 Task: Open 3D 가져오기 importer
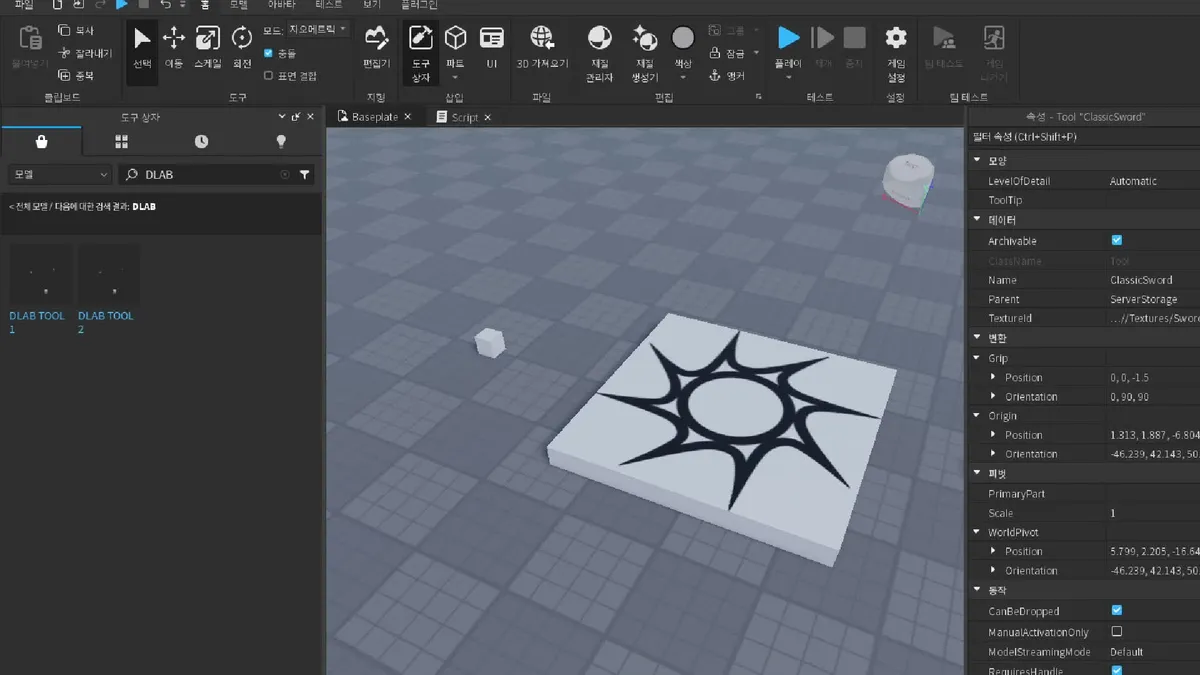click(x=542, y=48)
